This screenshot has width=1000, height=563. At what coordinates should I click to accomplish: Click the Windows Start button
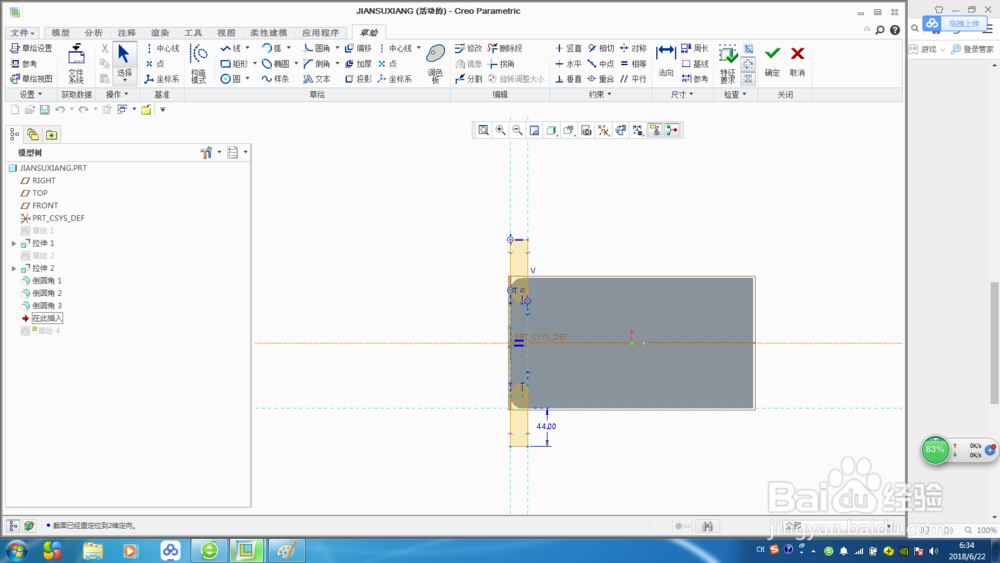(x=17, y=550)
